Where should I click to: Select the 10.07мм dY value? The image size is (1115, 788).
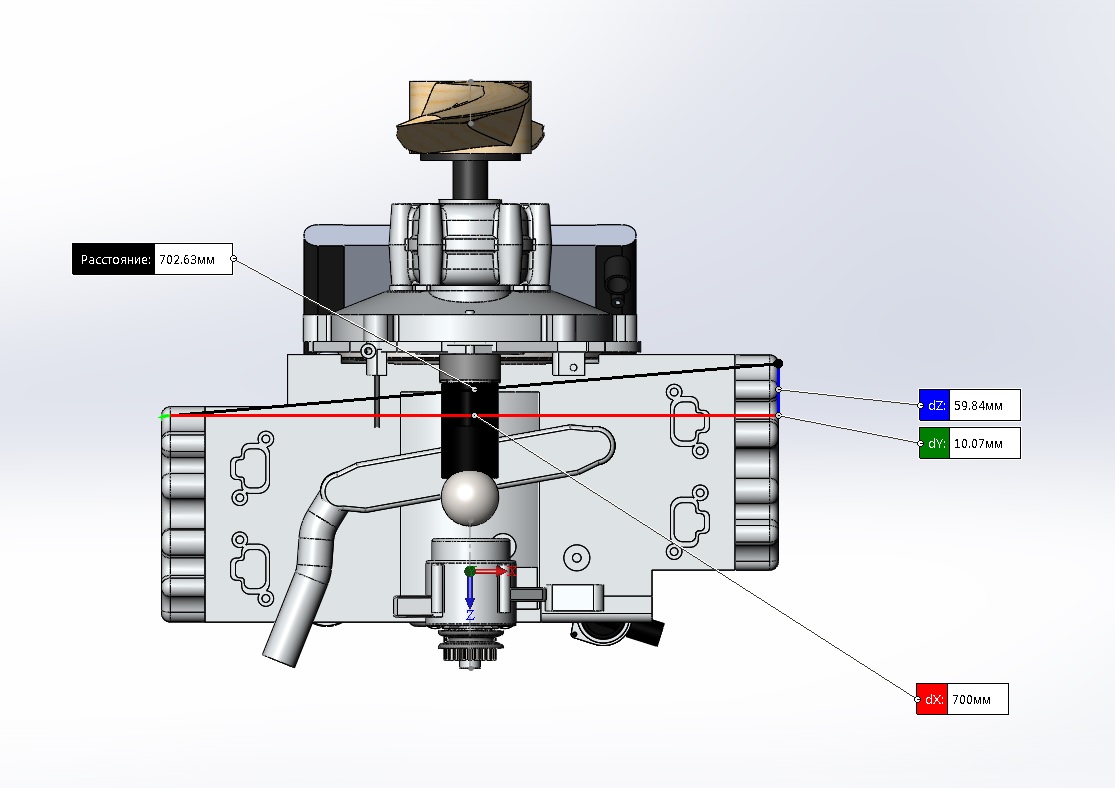click(984, 443)
